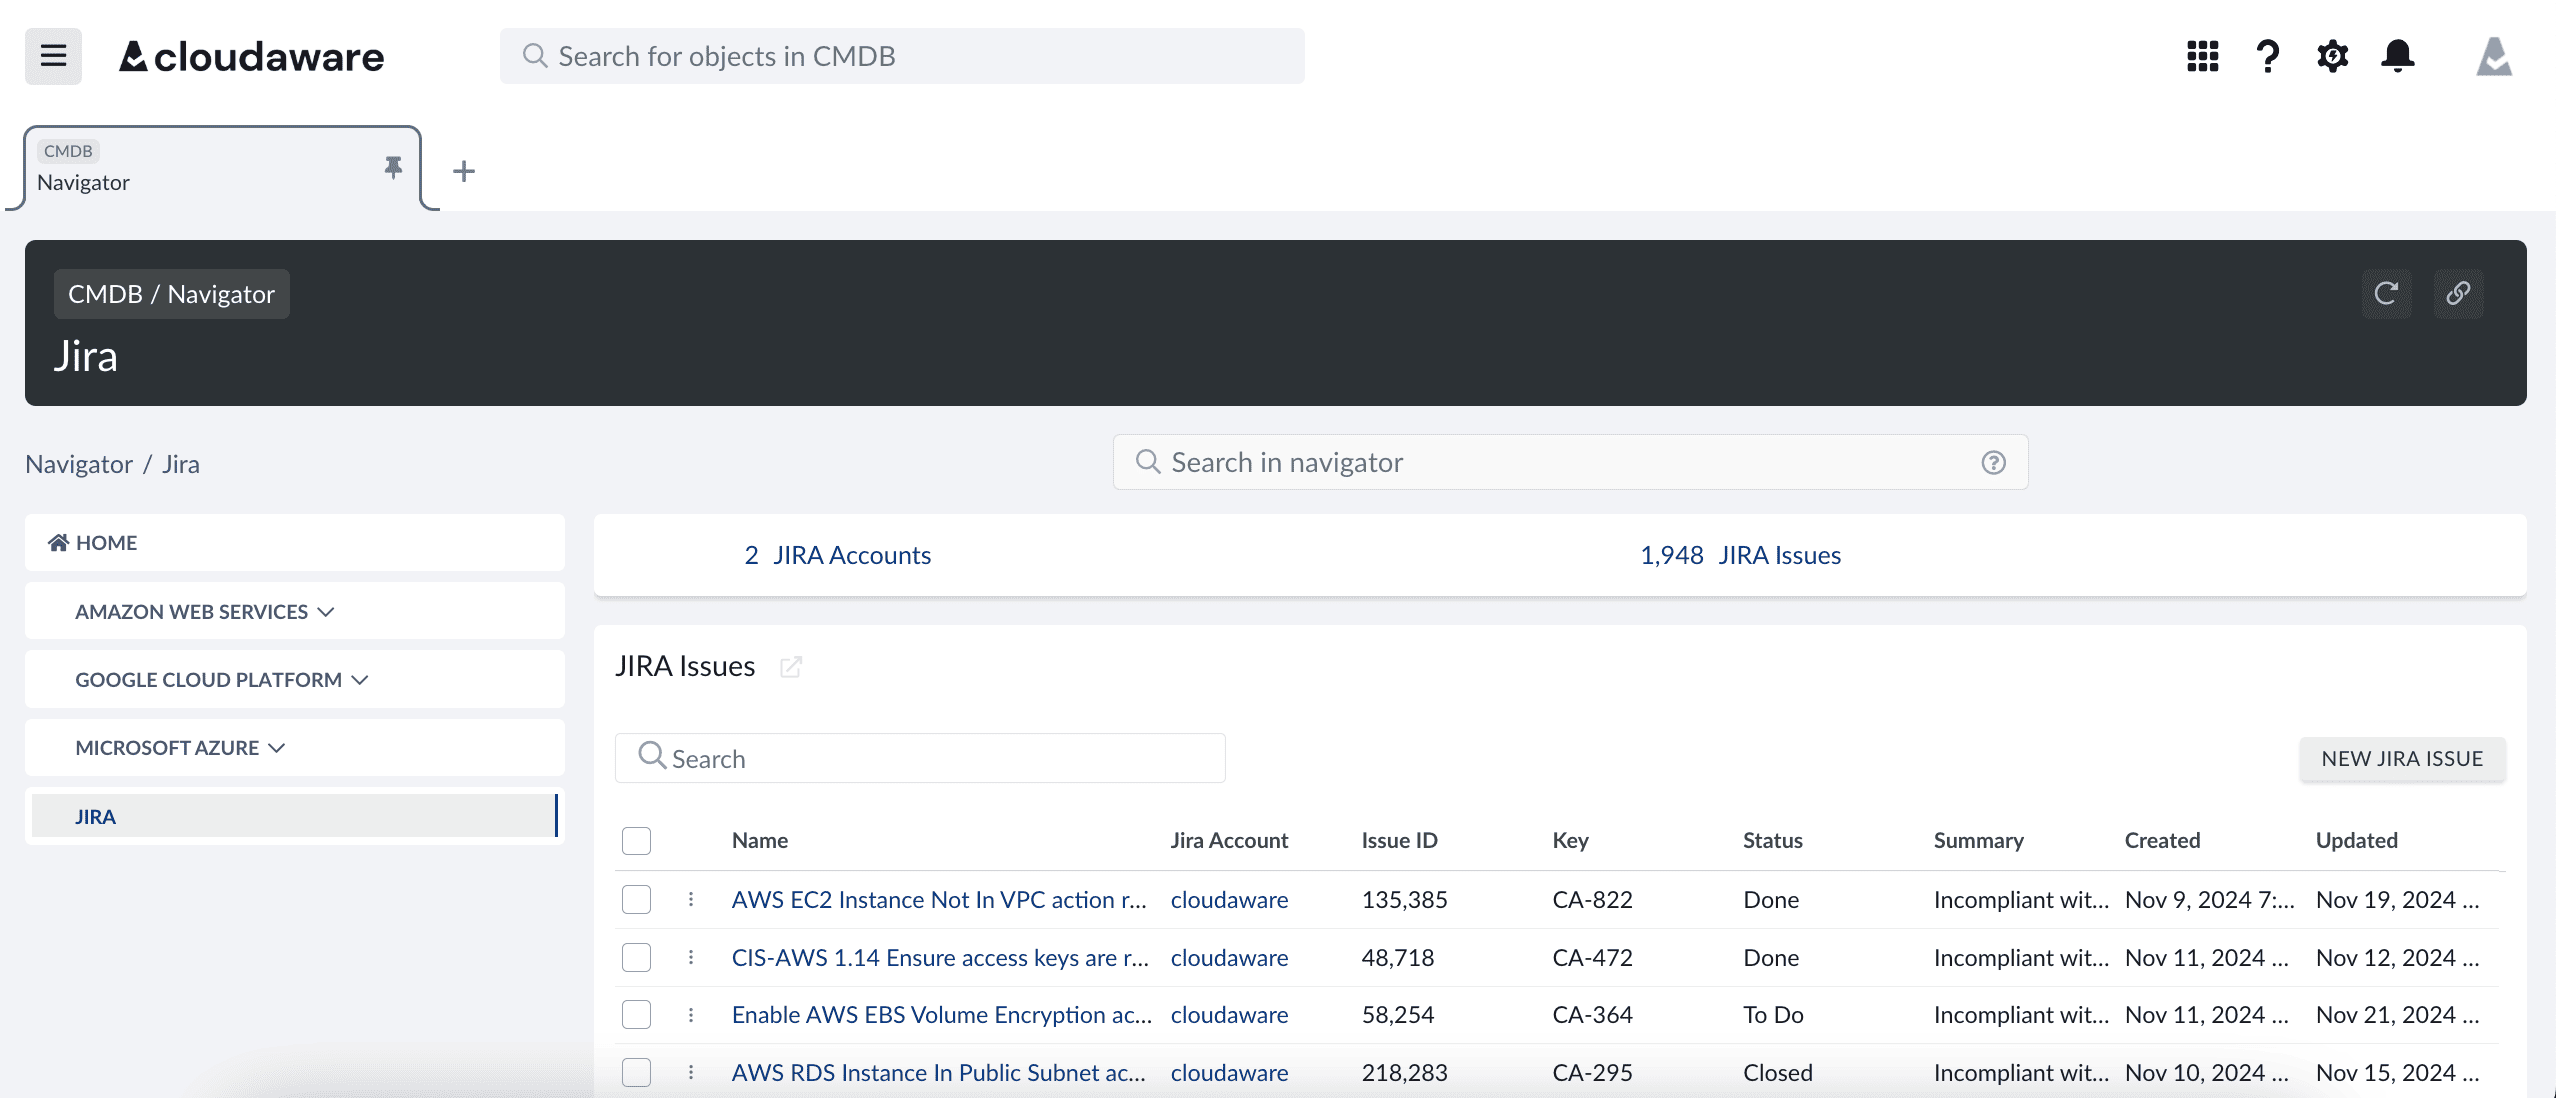Expand the Amazon Web Services section
Image resolution: width=2556 pixels, height=1098 pixels.
[x=204, y=611]
